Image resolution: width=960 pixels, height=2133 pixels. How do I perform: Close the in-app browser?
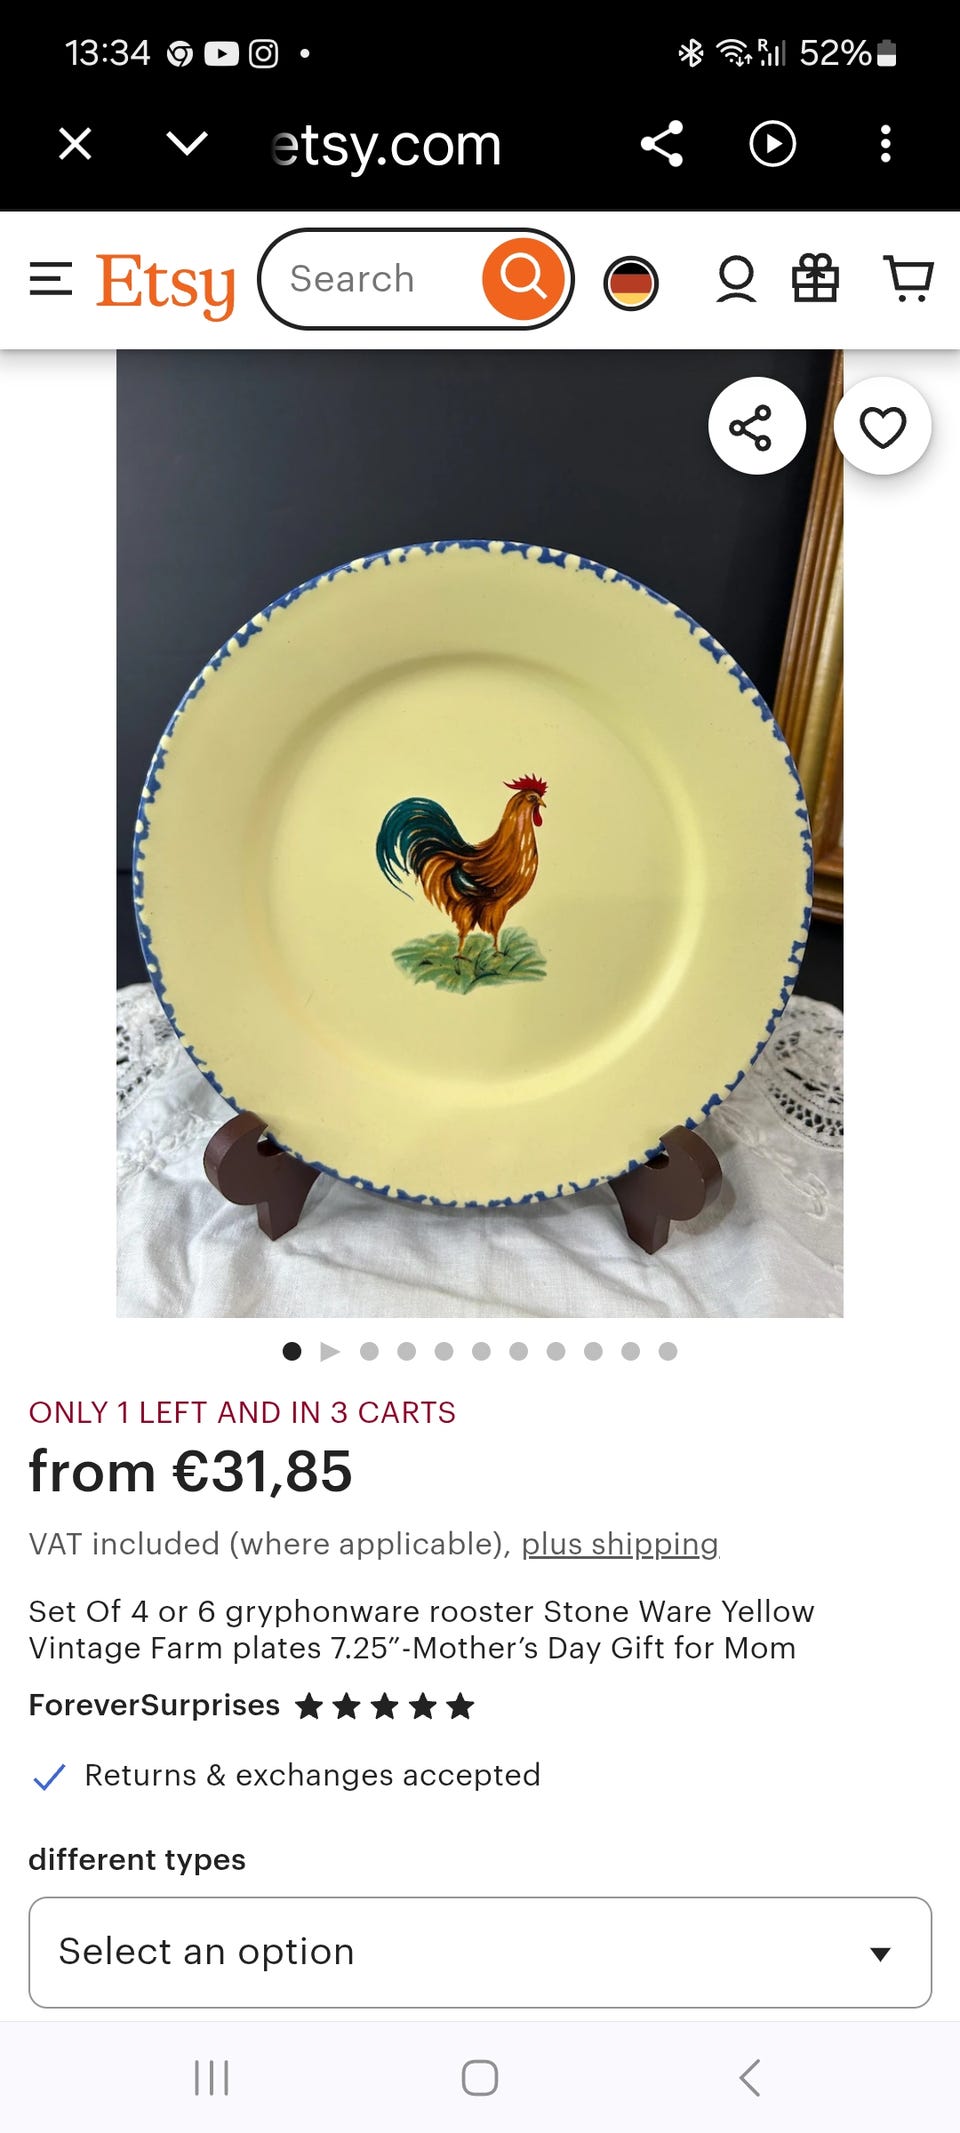(75, 144)
